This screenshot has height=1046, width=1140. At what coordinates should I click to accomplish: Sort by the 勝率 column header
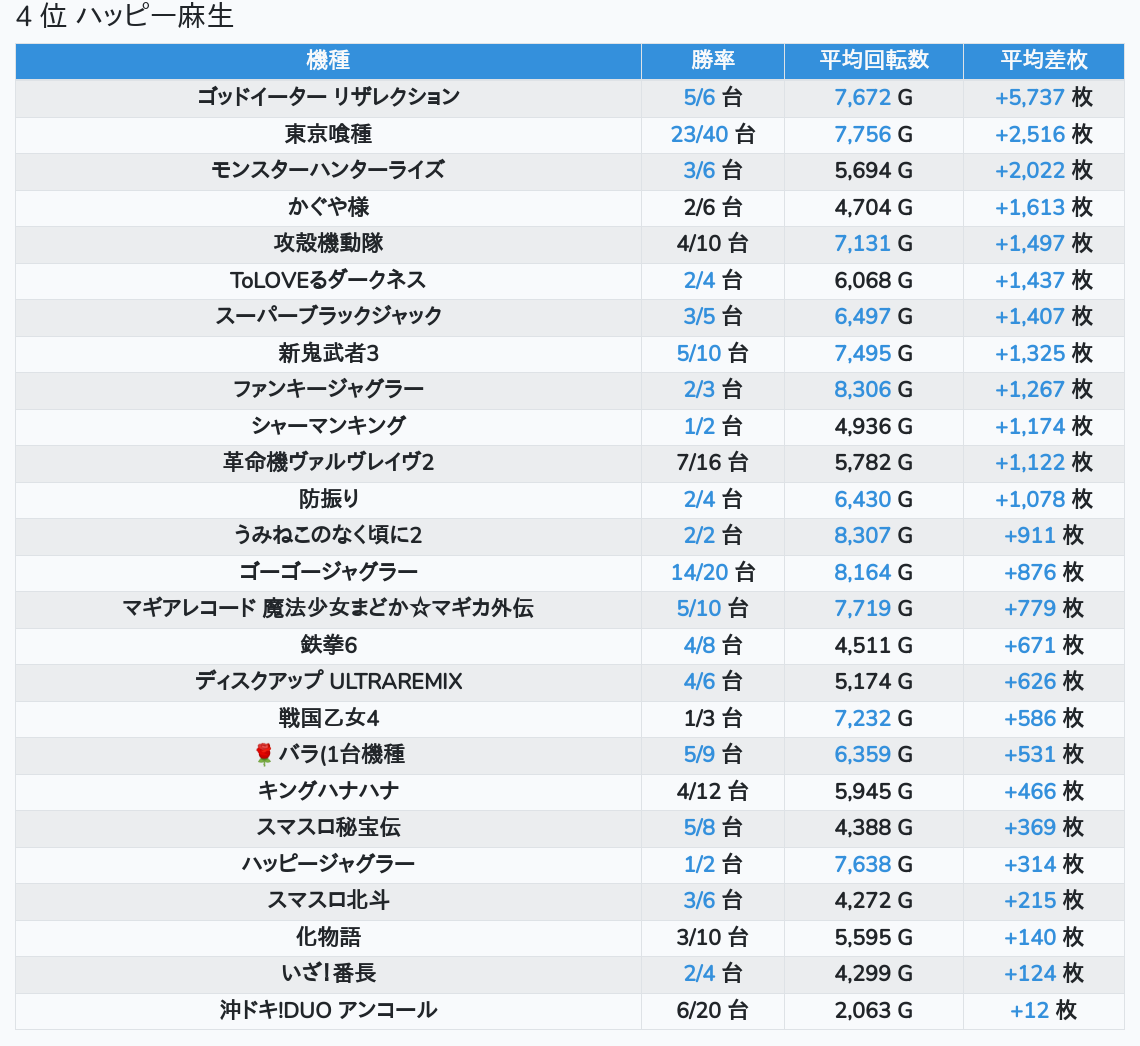point(712,60)
